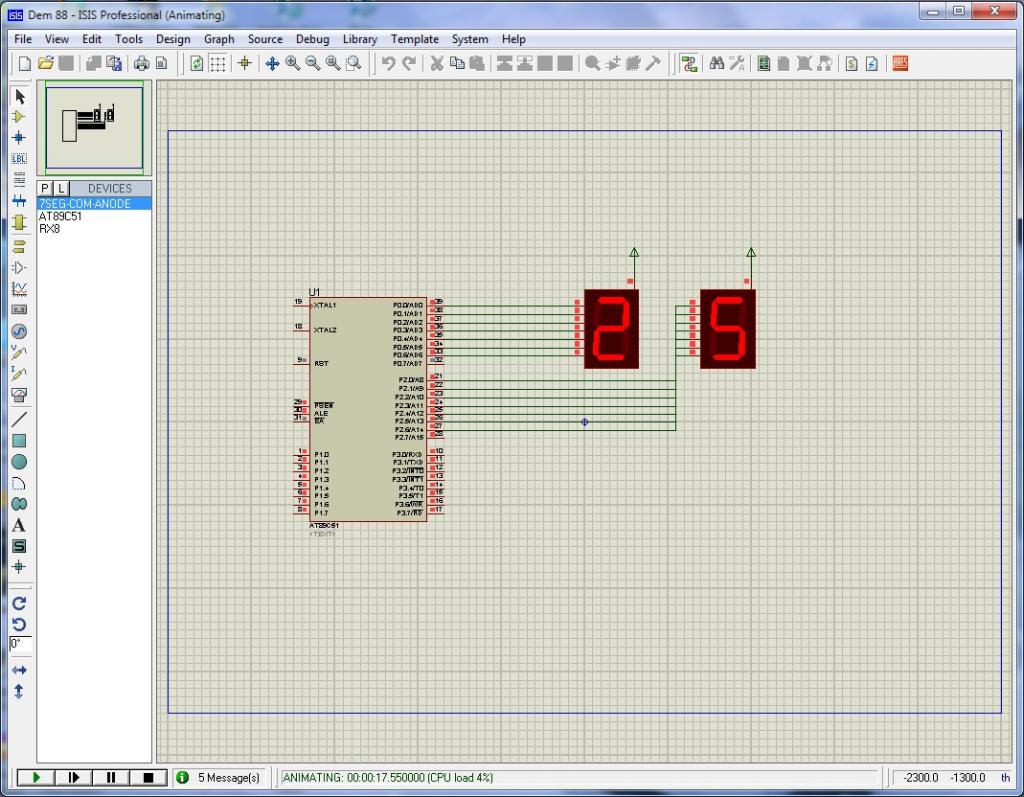The image size is (1024, 797).
Task: Toggle wire auto-router button
Action: [688, 63]
